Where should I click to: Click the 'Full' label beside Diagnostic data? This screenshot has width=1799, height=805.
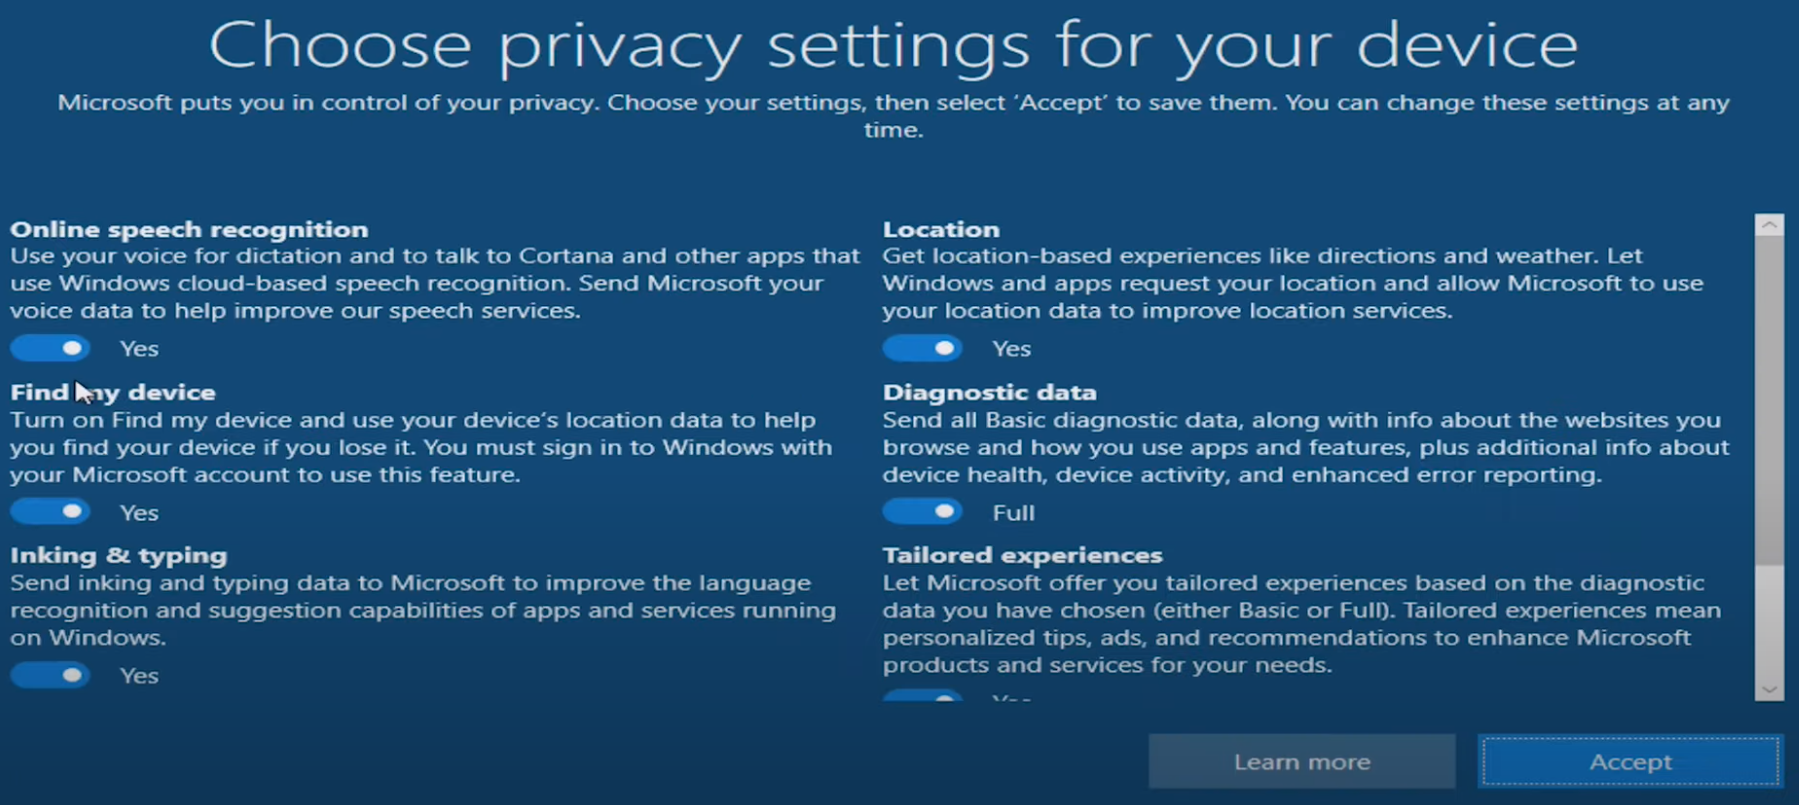click(x=1013, y=513)
